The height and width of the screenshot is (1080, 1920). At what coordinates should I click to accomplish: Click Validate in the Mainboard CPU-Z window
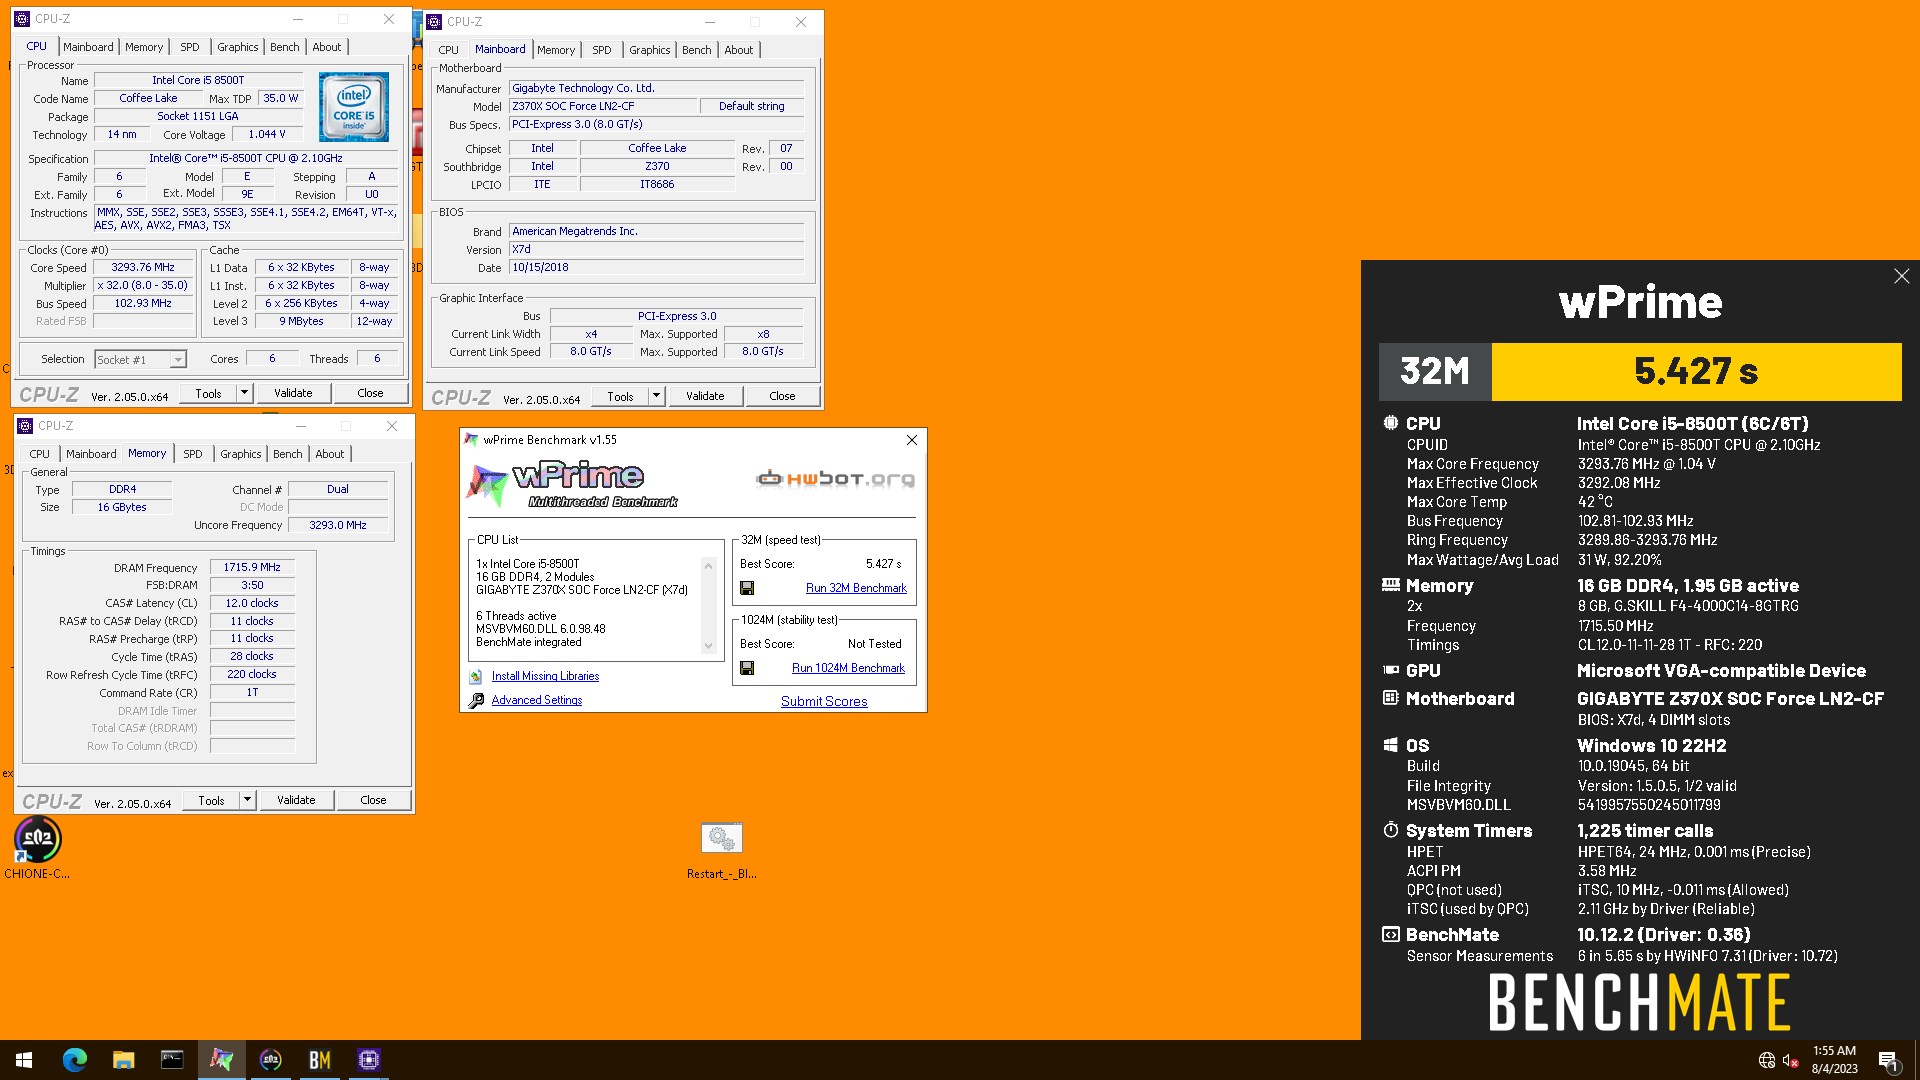[x=705, y=396]
